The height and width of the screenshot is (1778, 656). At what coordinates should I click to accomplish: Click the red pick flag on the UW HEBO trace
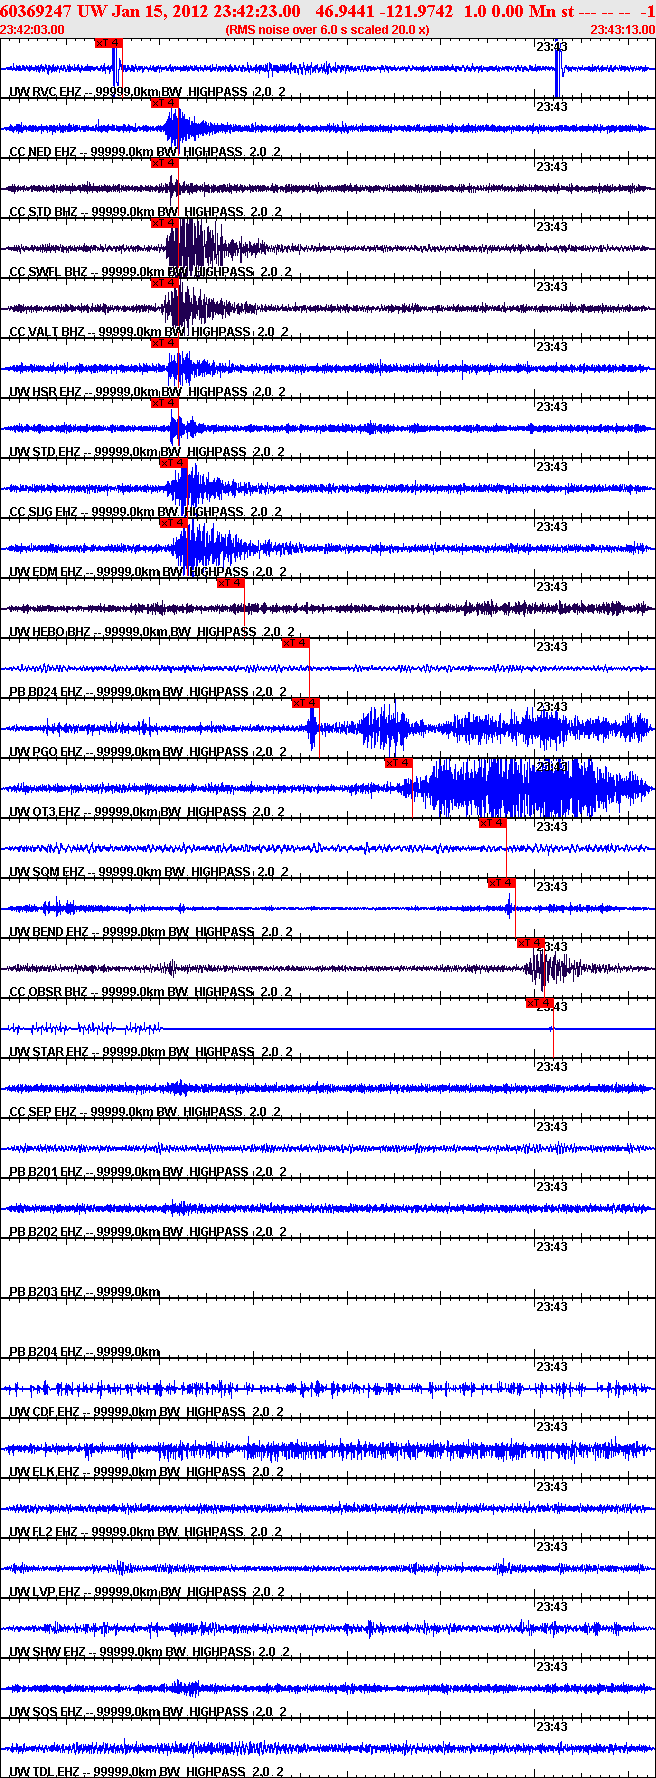(x=231, y=583)
